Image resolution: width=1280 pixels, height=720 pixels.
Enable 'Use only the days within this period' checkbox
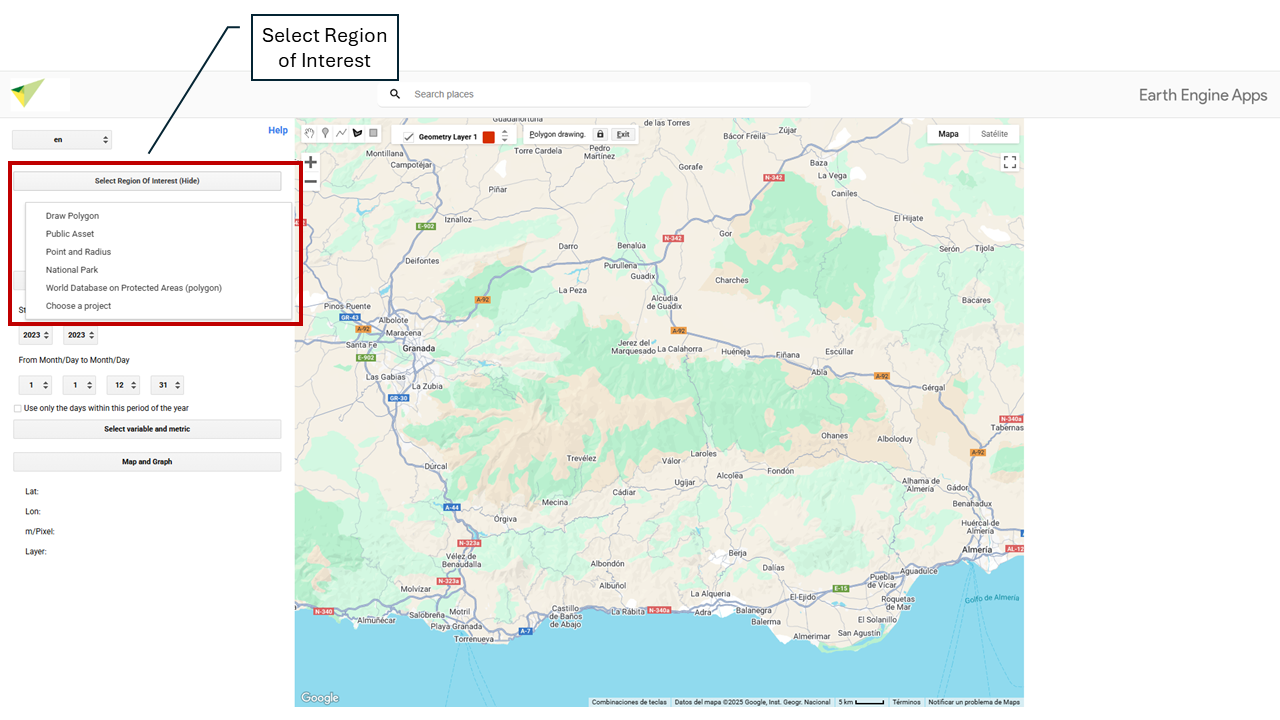18,408
